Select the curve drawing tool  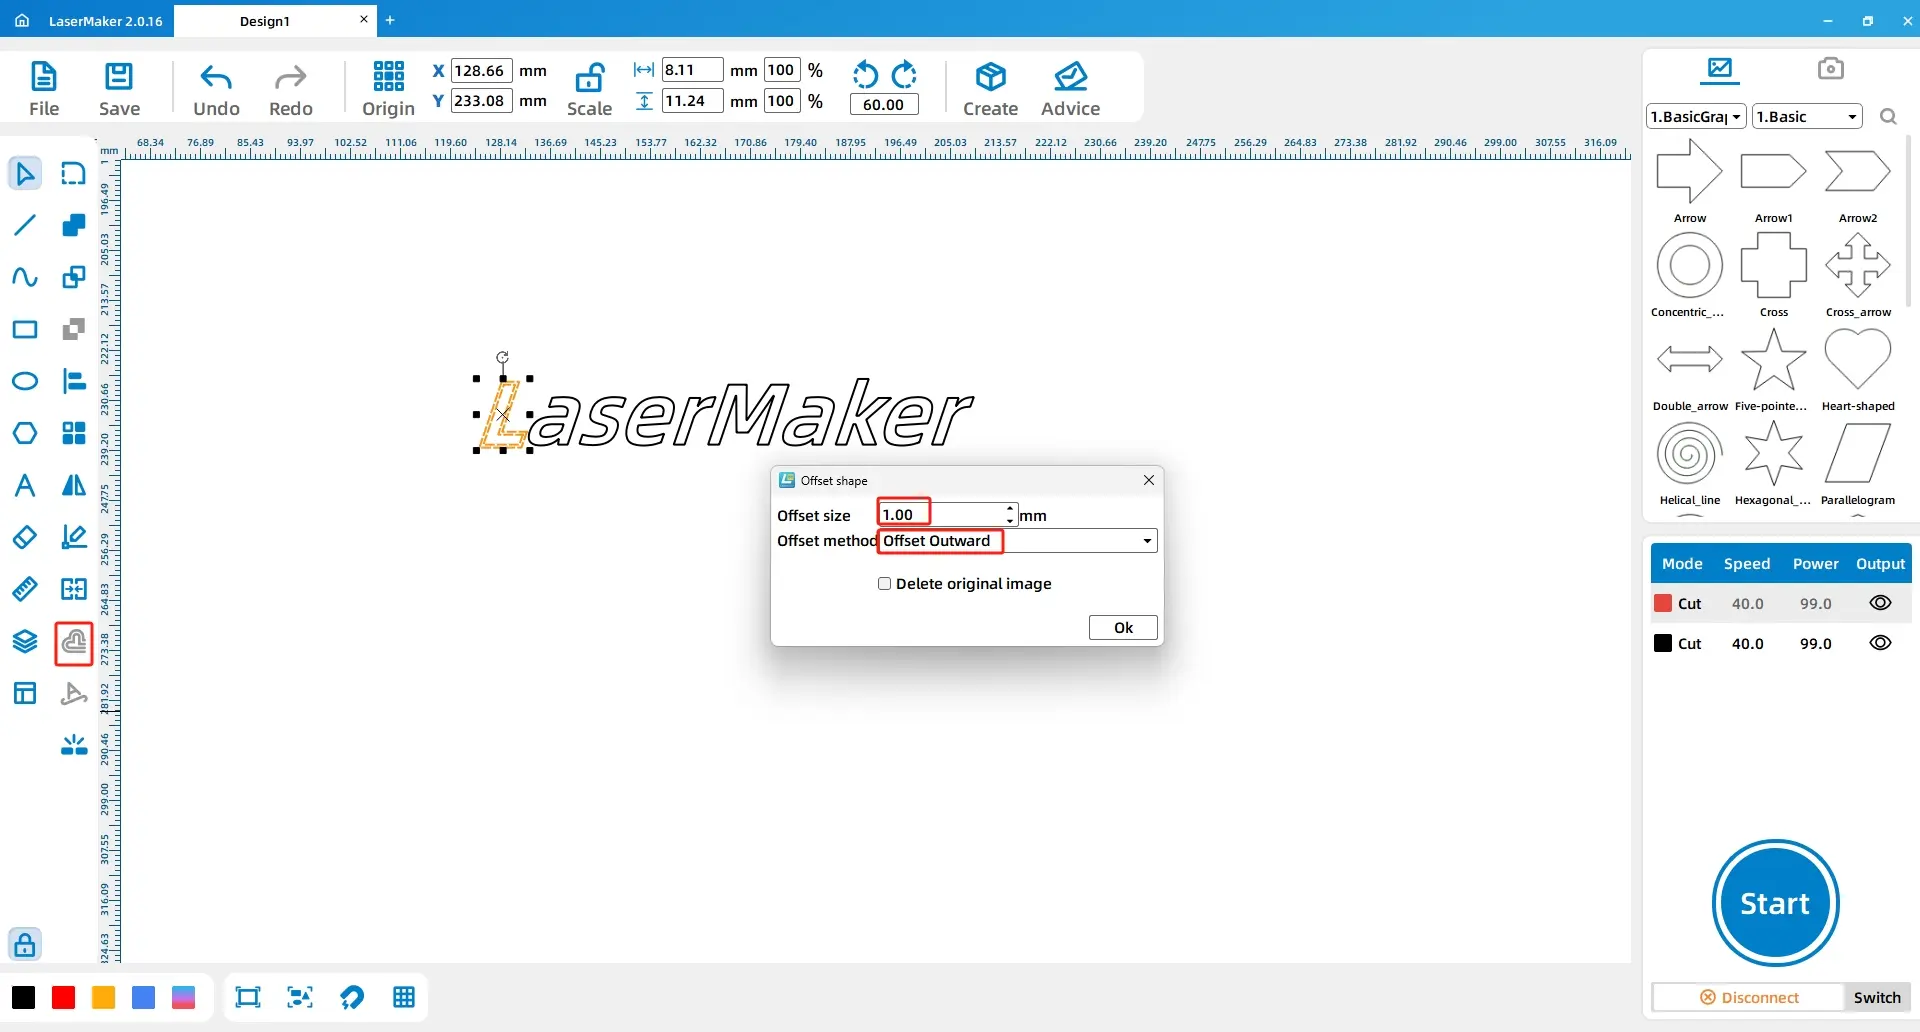coord(25,277)
